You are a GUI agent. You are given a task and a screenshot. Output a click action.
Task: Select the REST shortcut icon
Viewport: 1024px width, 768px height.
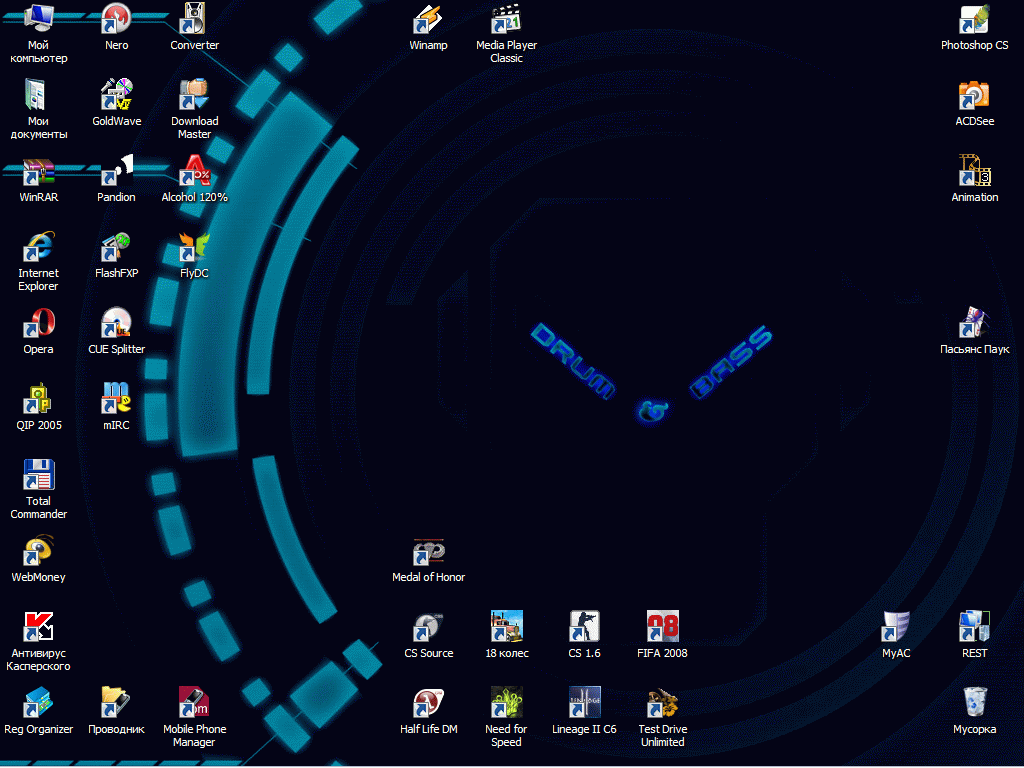coord(974,626)
